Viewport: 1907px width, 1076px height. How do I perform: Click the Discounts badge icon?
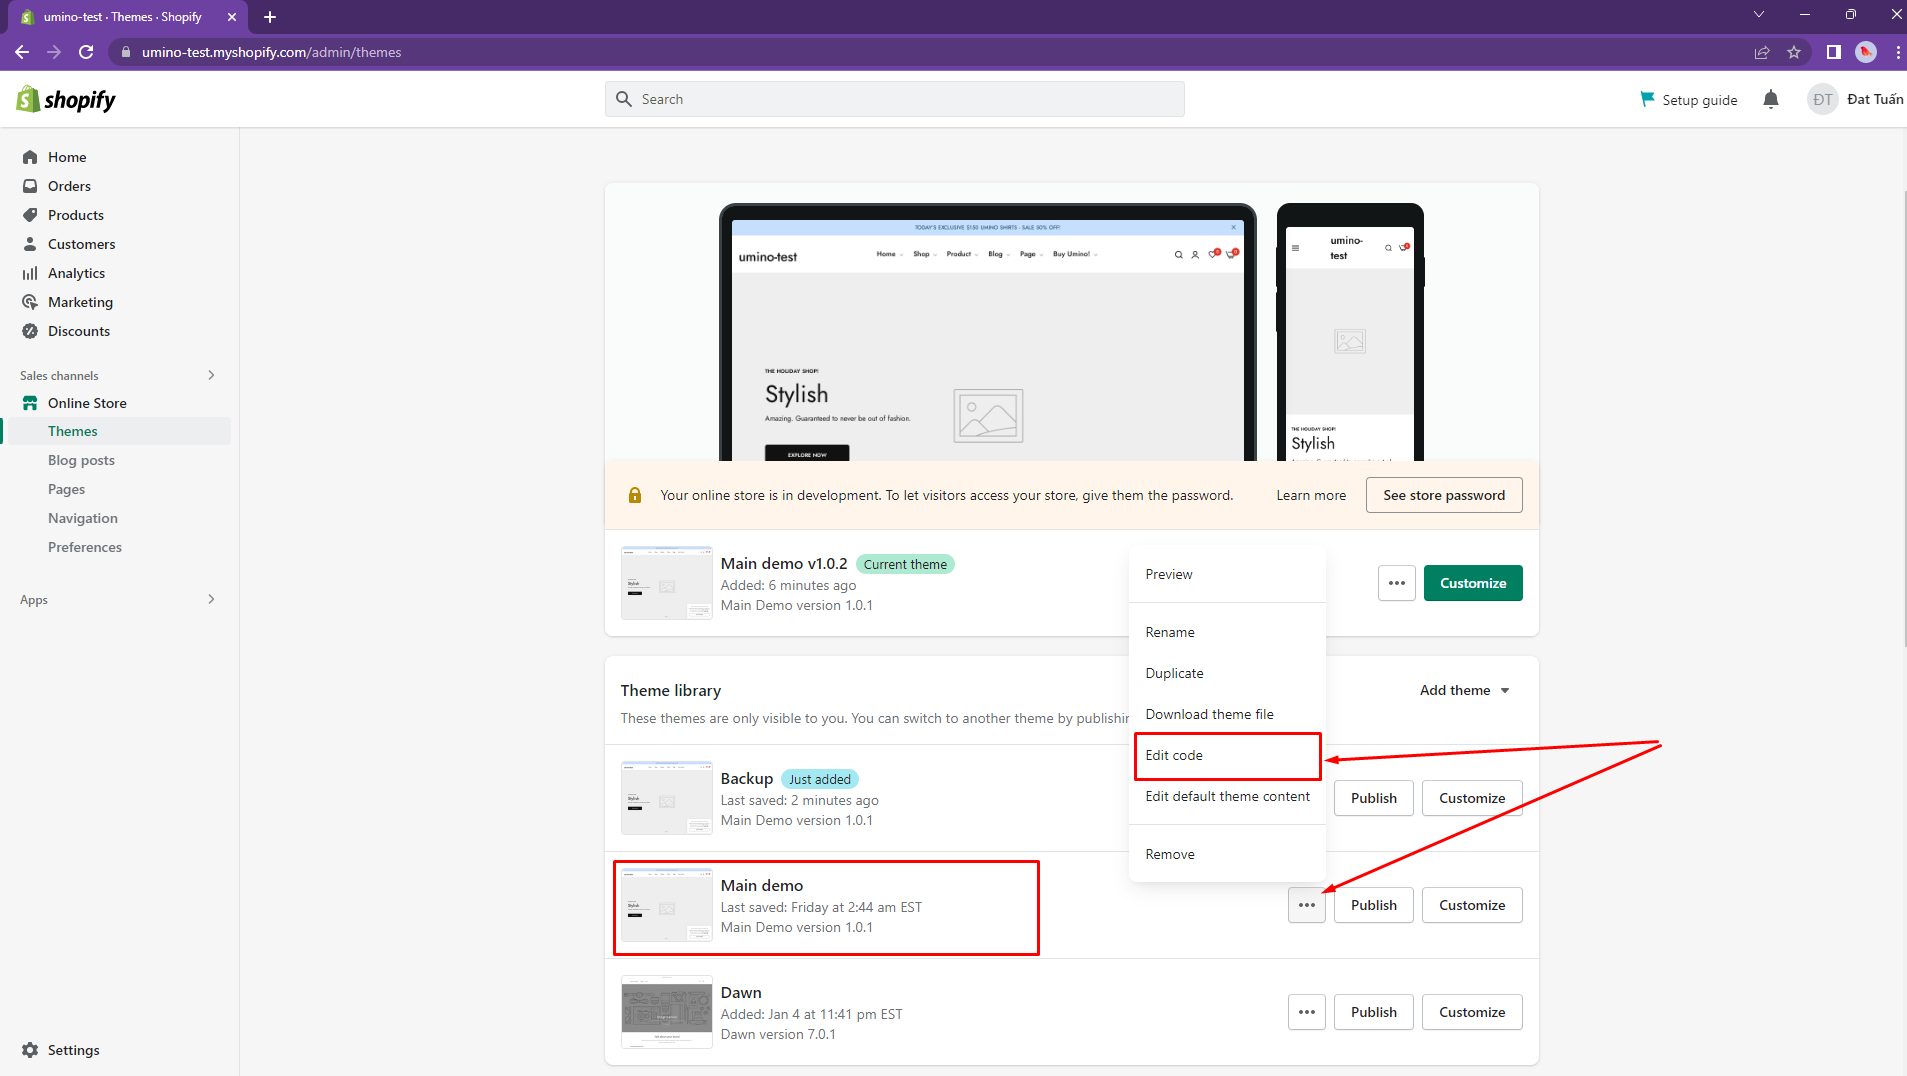[x=30, y=331]
